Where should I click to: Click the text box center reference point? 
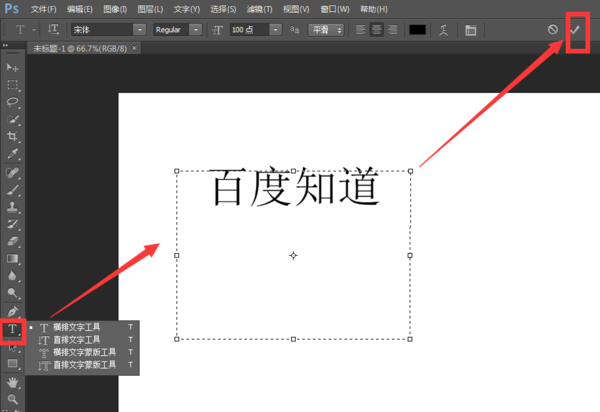293,256
